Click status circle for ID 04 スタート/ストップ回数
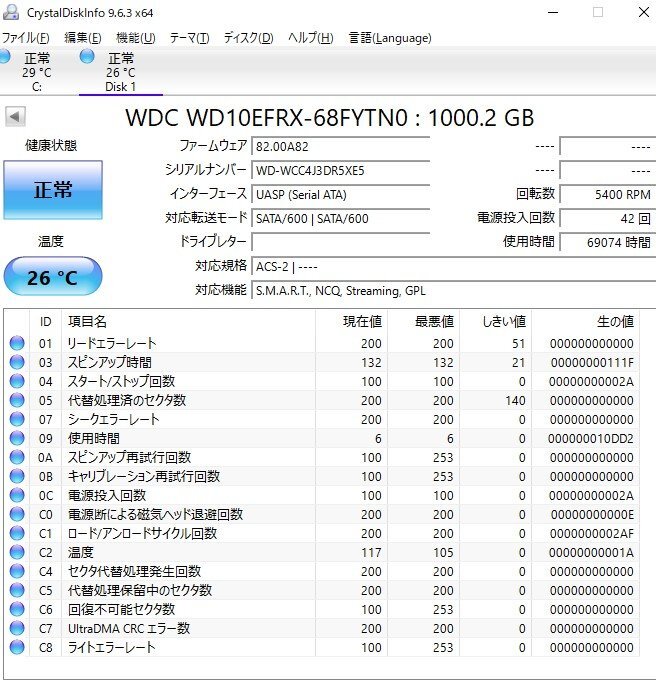Viewport: 656px width, 682px height. pos(17,381)
